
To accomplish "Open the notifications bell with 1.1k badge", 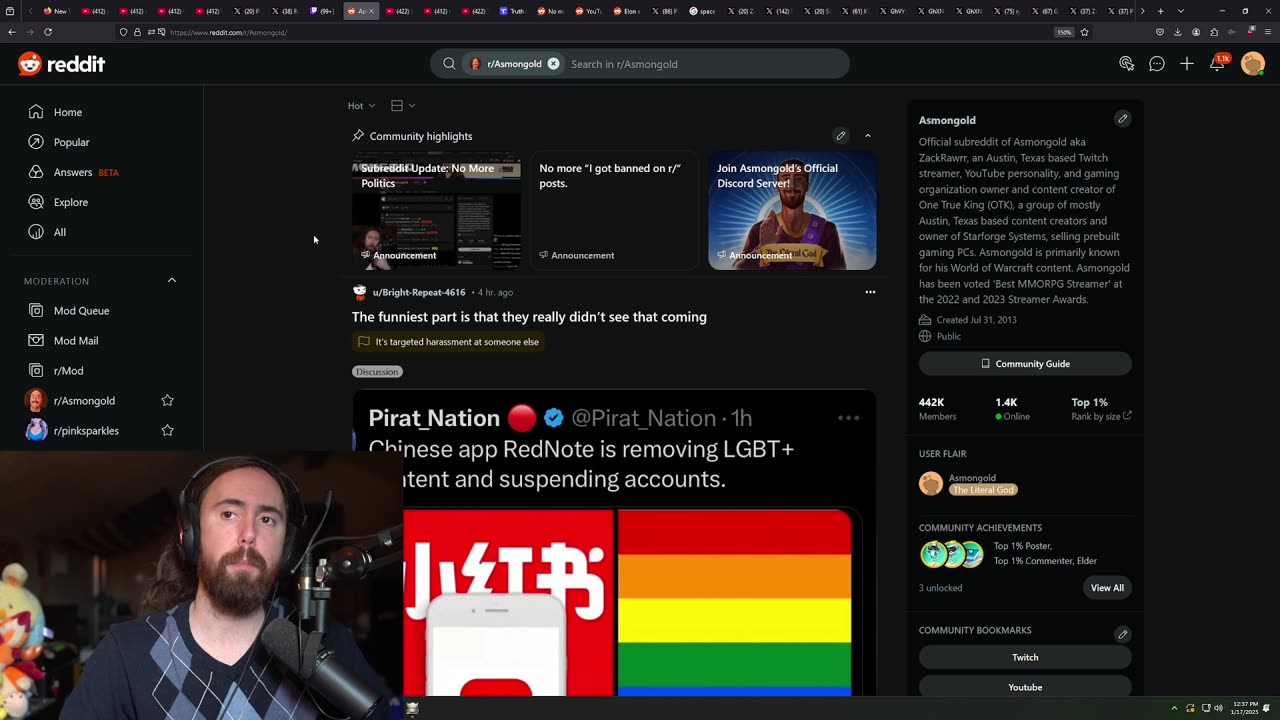I will coord(1218,63).
